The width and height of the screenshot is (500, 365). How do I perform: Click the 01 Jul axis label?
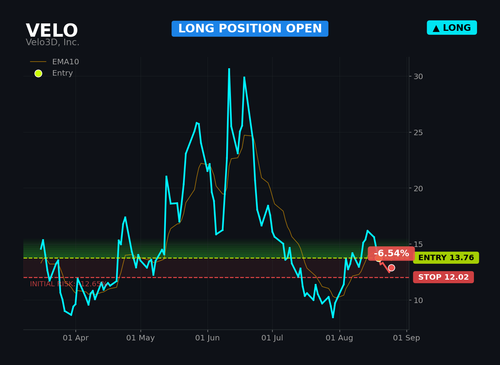click(272, 338)
